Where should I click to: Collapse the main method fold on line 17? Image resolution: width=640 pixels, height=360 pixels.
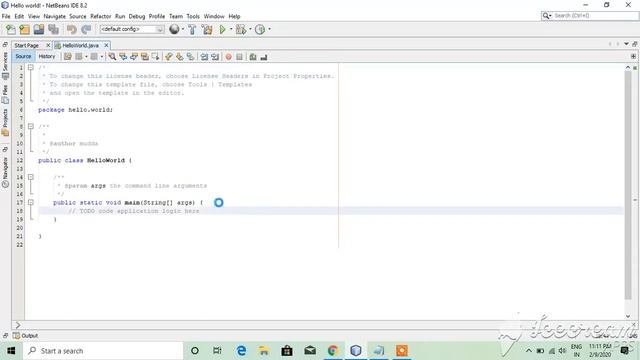click(31, 202)
